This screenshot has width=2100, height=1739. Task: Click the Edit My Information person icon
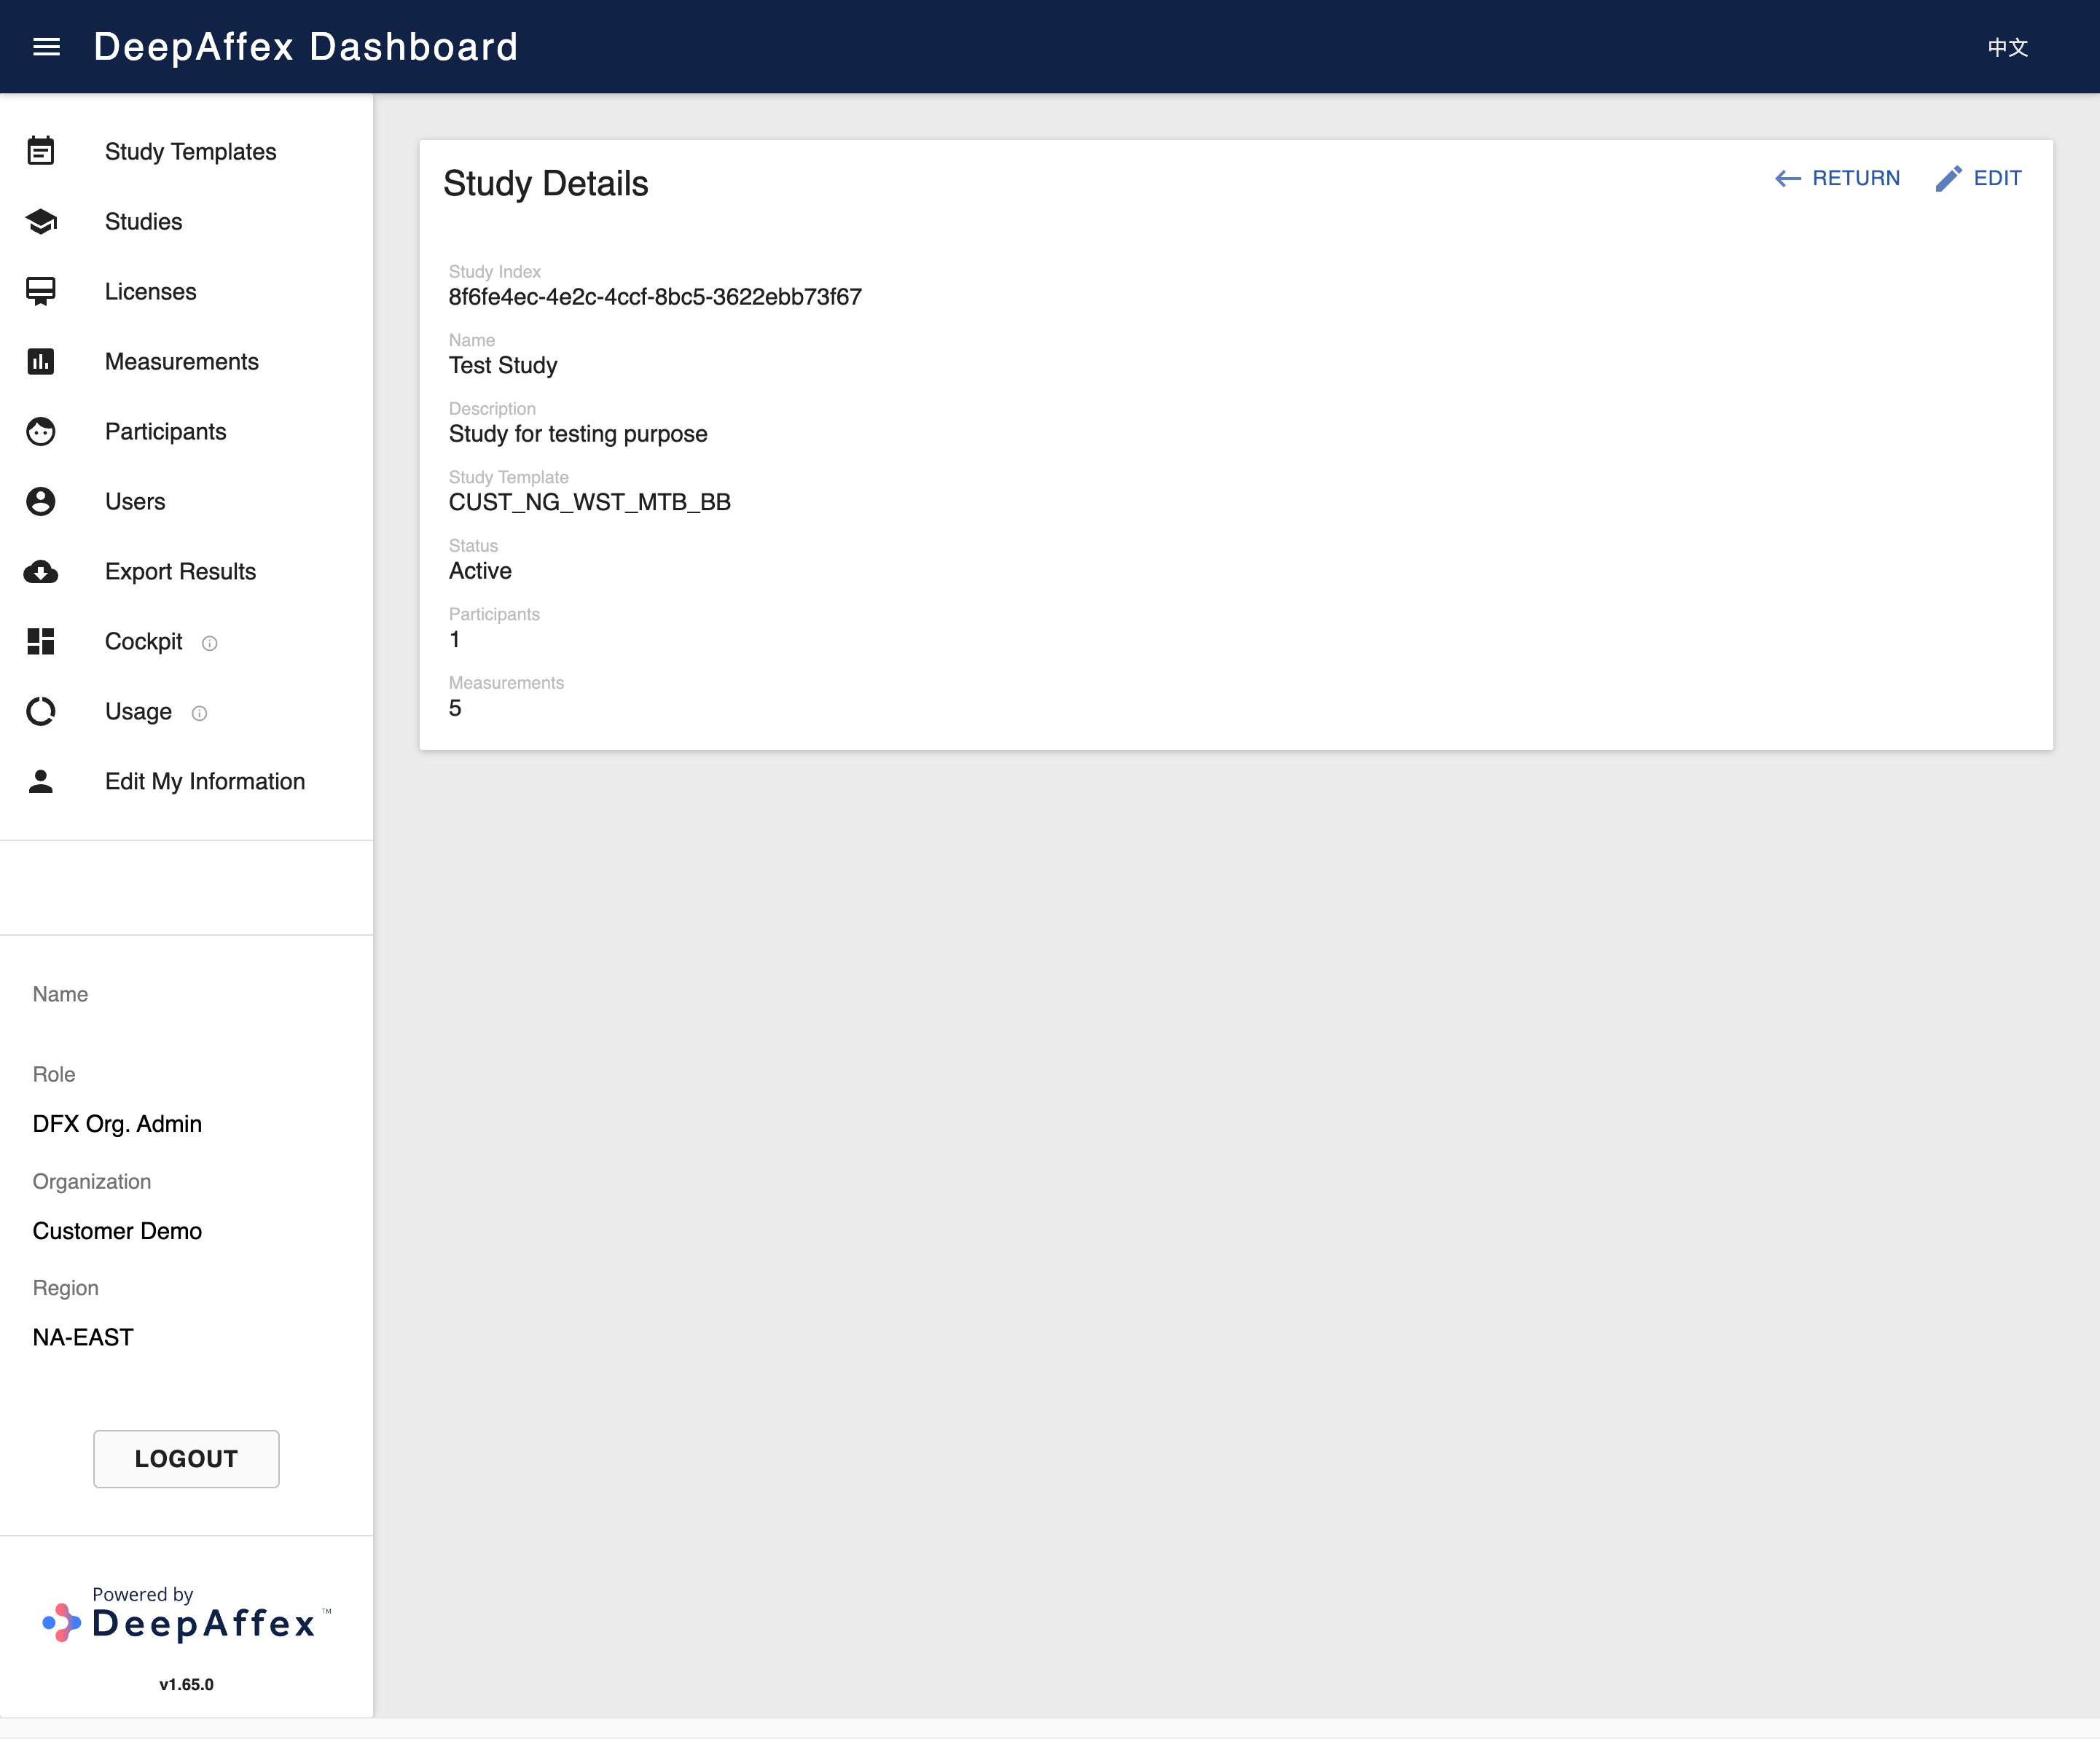[41, 781]
